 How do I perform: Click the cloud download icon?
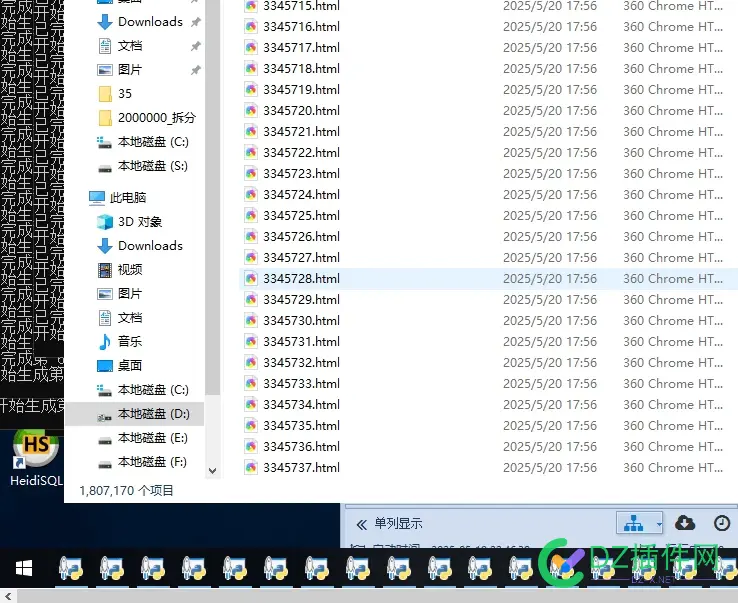click(x=685, y=523)
